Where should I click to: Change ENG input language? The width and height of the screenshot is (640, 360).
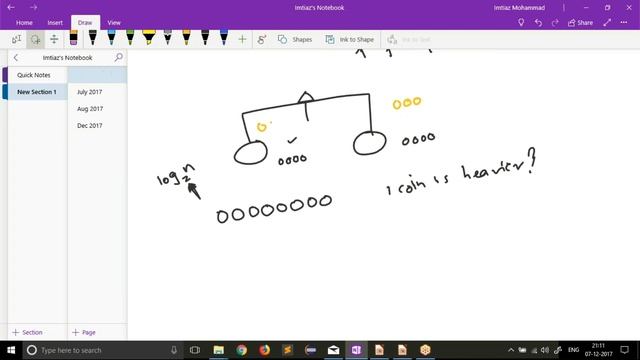tap(573, 350)
